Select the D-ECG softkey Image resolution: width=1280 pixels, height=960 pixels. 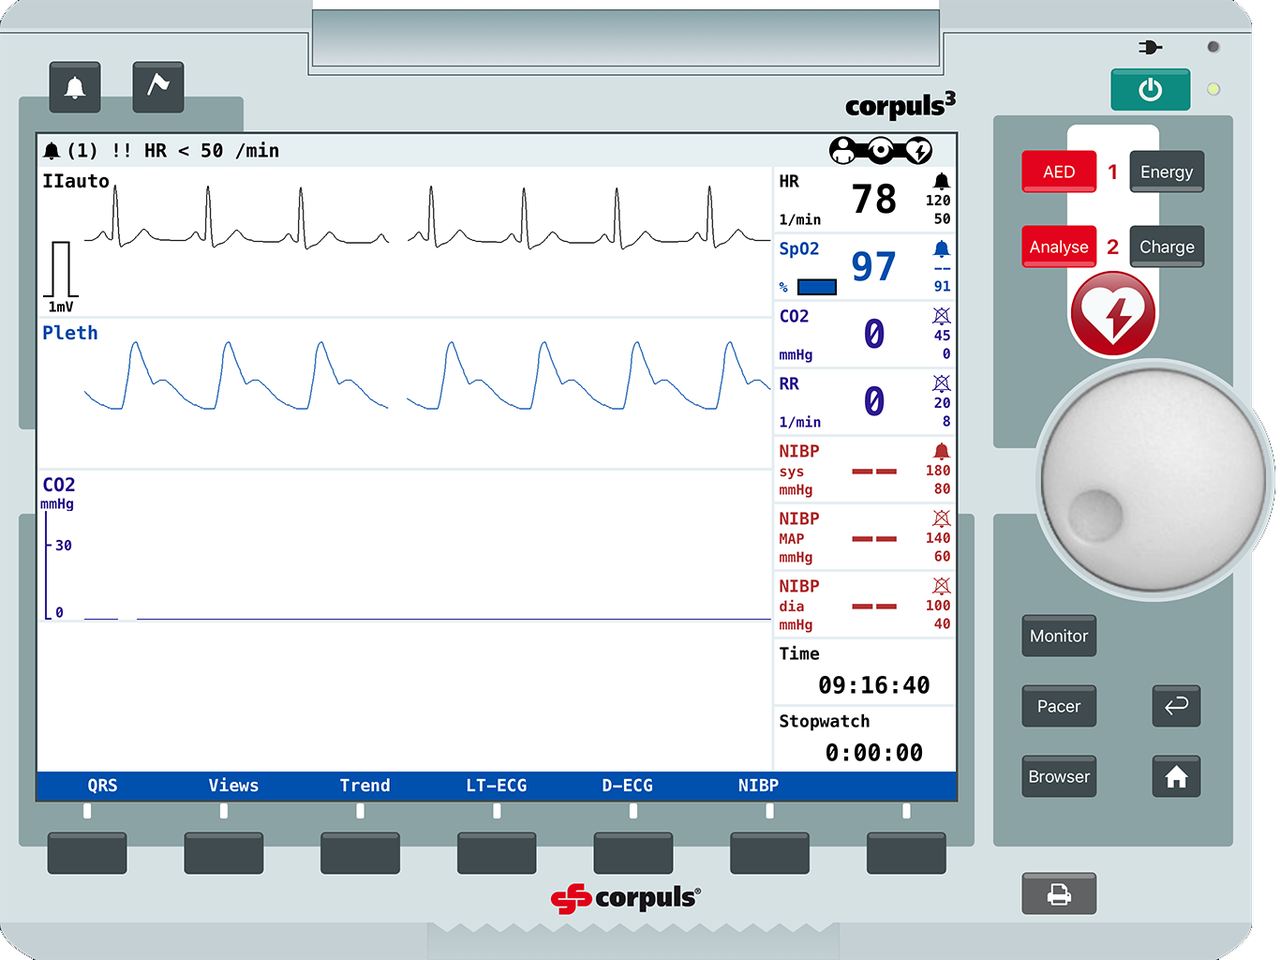click(627, 786)
